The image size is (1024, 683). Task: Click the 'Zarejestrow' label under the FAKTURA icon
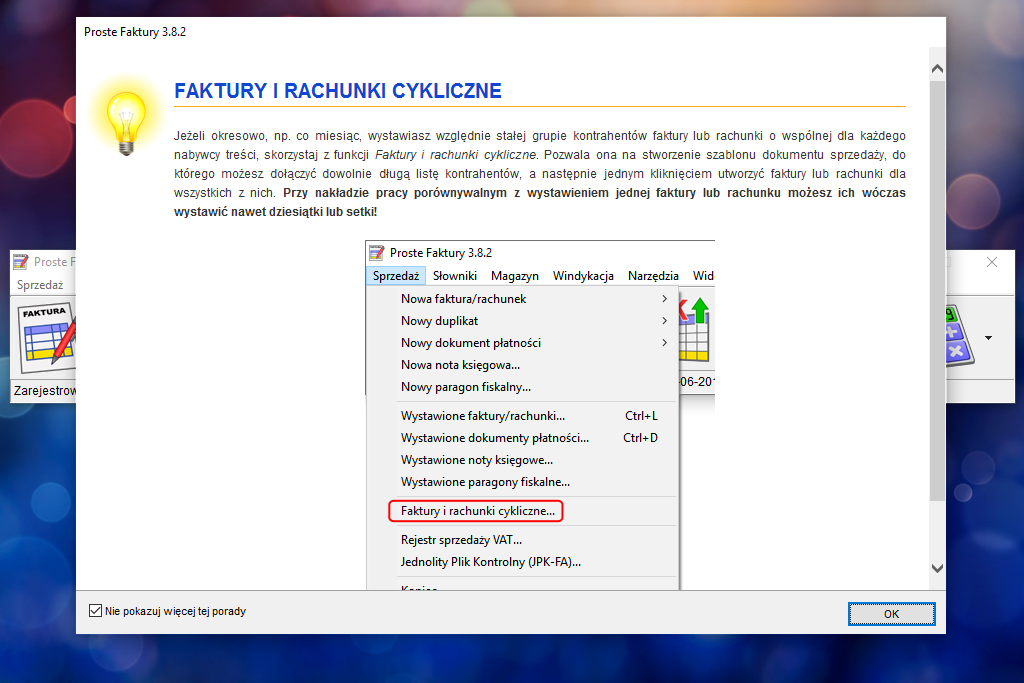tap(44, 390)
